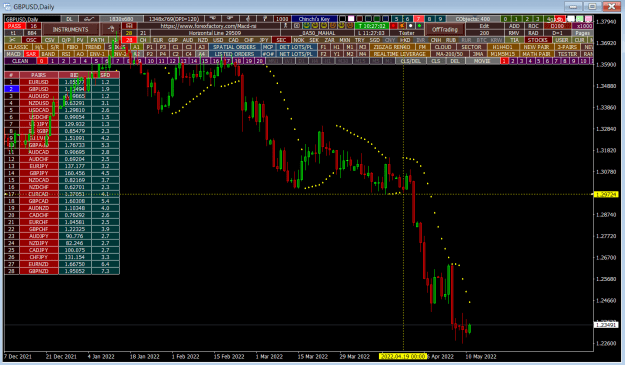Image resolution: width=625 pixels, height=365 pixels.
Task: Click the JPY currency filter button
Action: click(263, 40)
